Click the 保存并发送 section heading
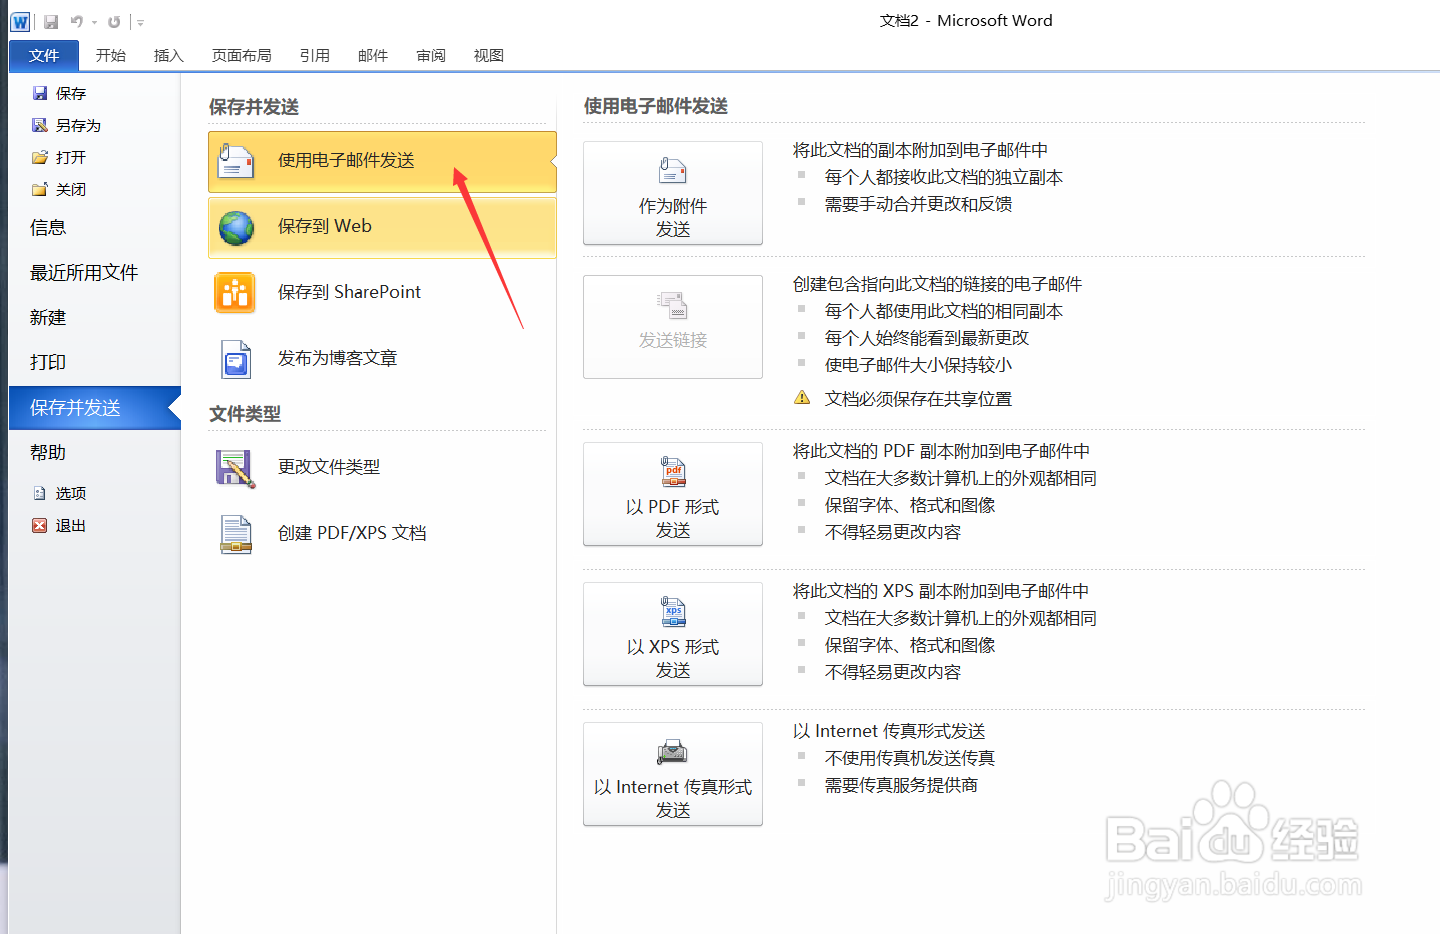 [x=254, y=107]
